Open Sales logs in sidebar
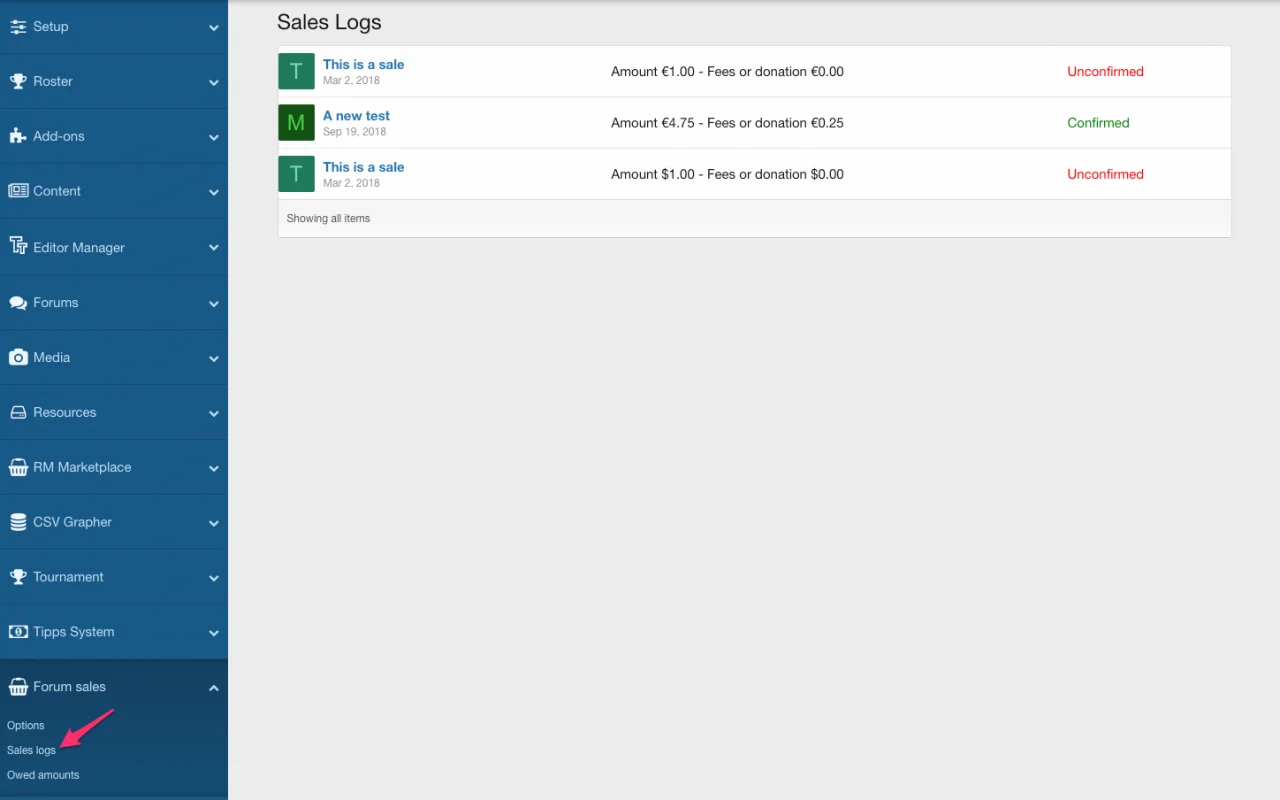The width and height of the screenshot is (1280, 800). point(31,750)
